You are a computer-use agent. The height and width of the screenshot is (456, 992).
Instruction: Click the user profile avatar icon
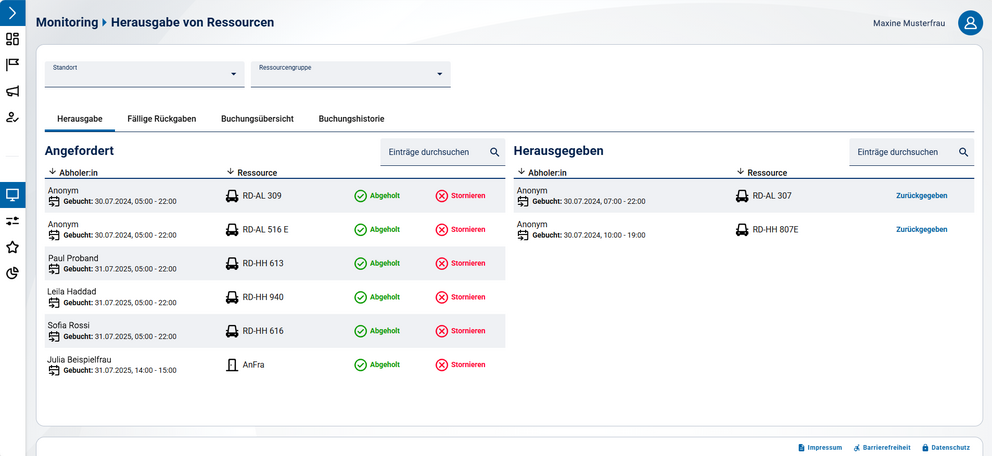pos(970,23)
